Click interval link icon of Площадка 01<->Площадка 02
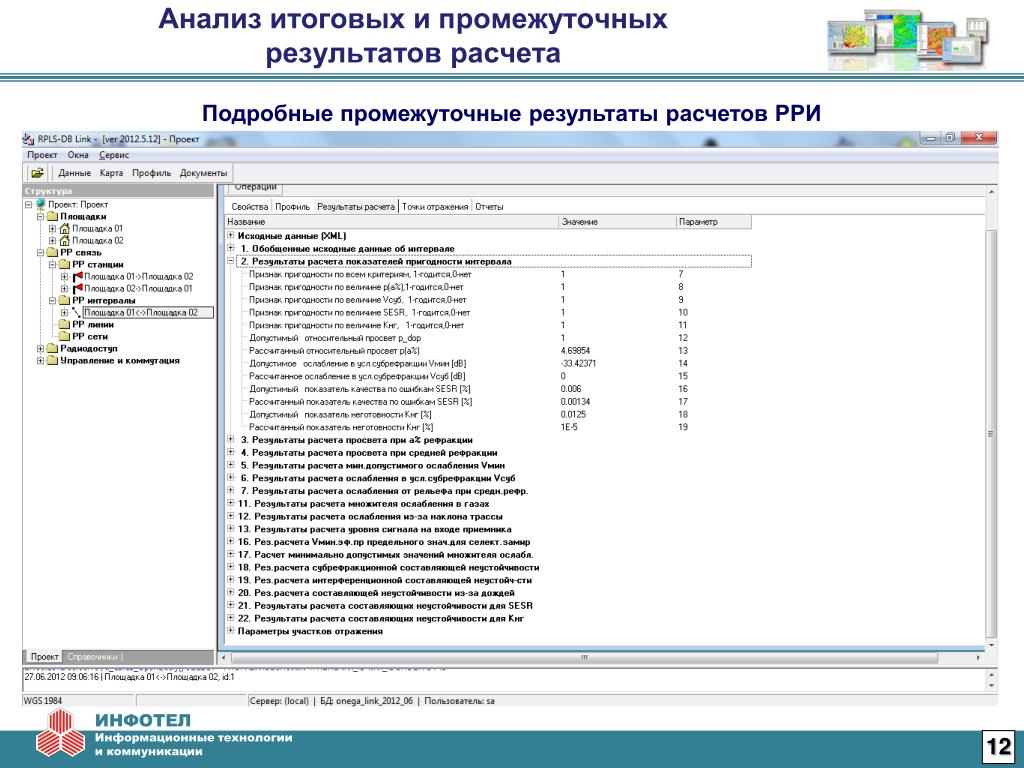The width and height of the screenshot is (1024, 768). pyautogui.click(x=76, y=313)
